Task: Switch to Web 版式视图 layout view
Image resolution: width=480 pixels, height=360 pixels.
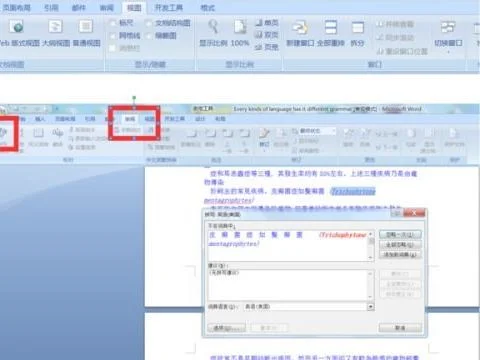Action: click(18, 33)
